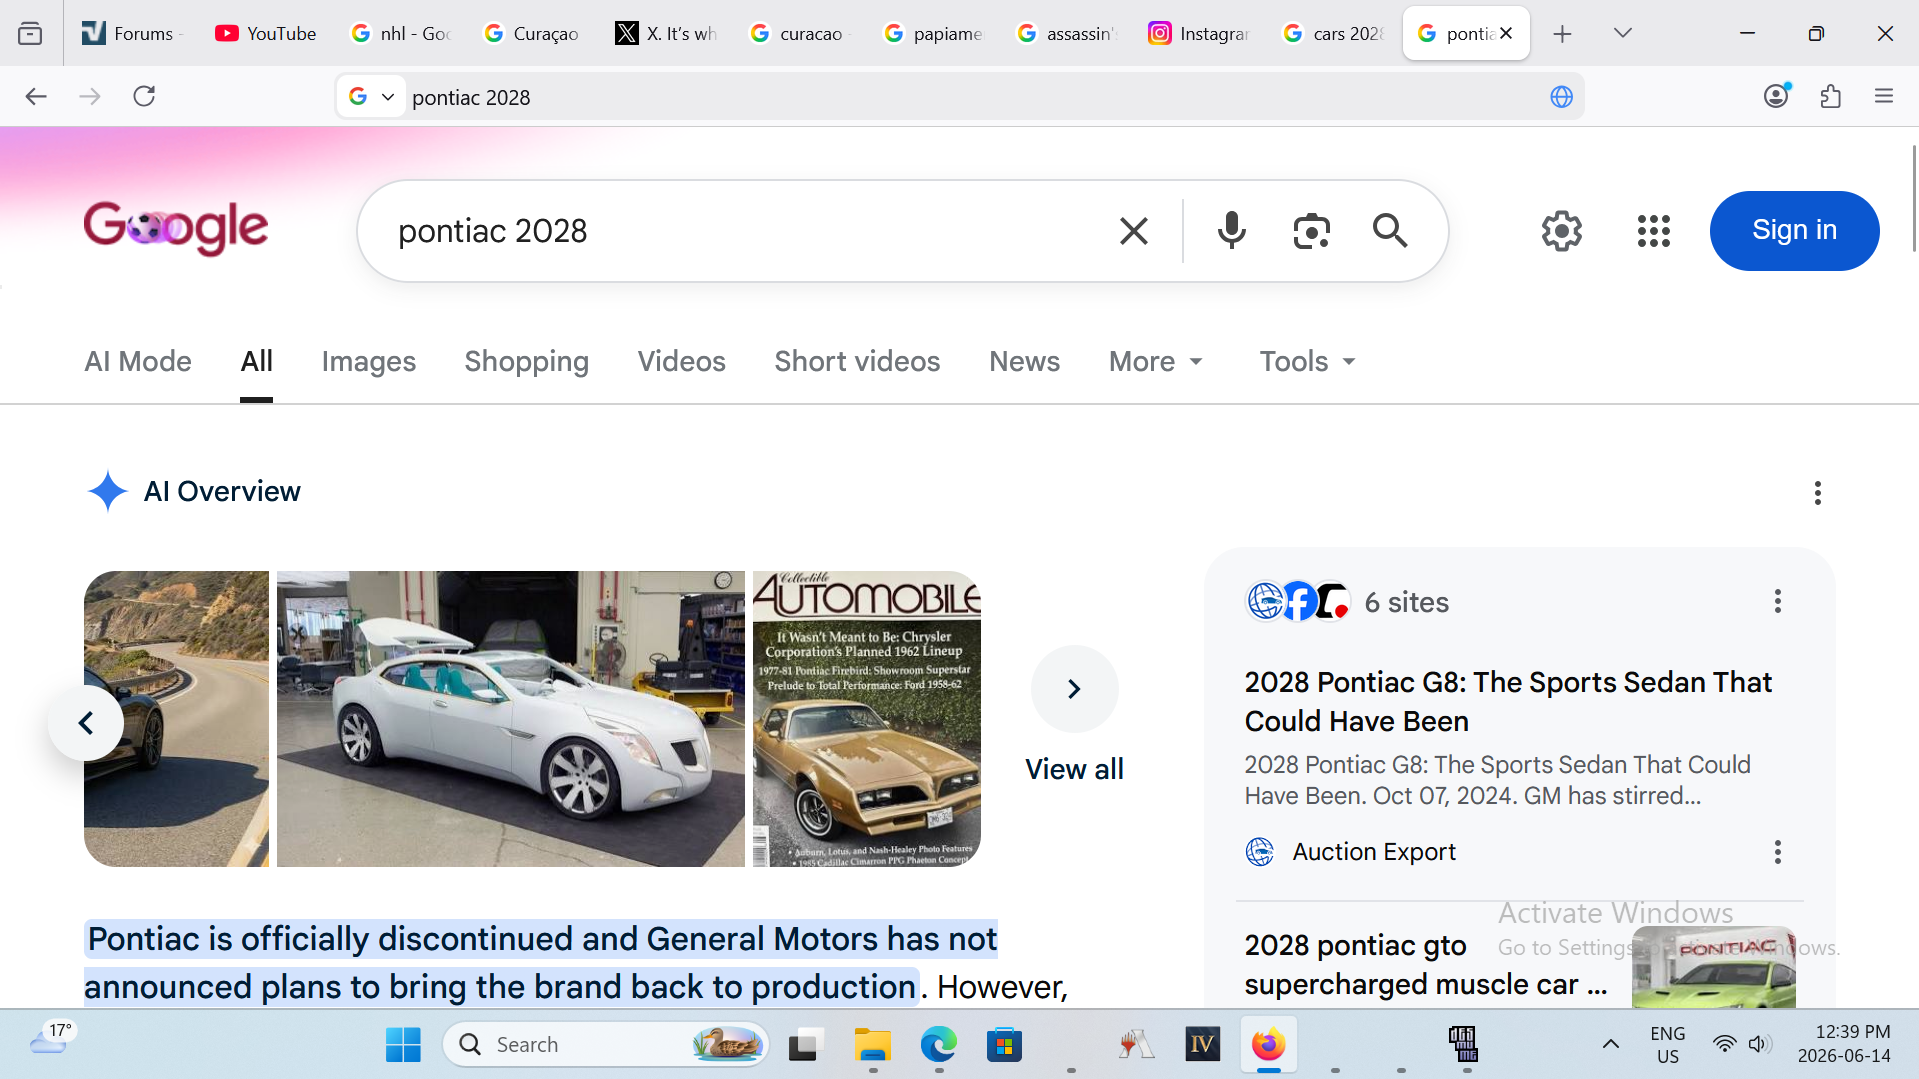The height and width of the screenshot is (1079, 1919).
Task: Switch to the YouTube browser tab
Action: (265, 33)
